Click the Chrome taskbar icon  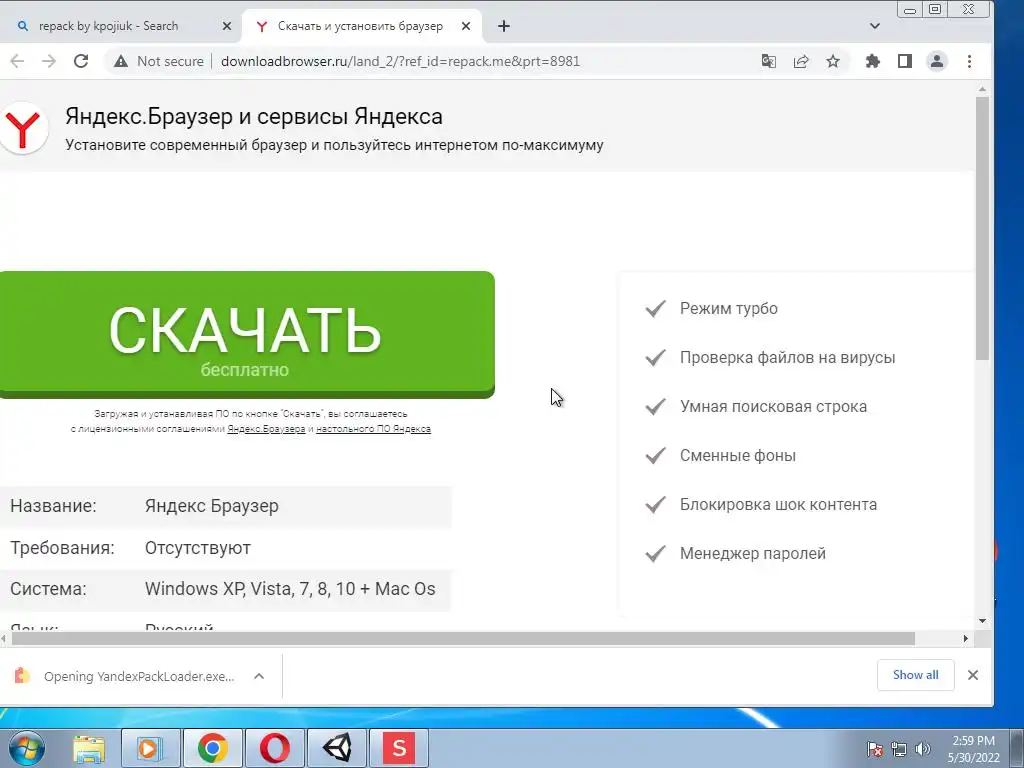pyautogui.click(x=213, y=748)
